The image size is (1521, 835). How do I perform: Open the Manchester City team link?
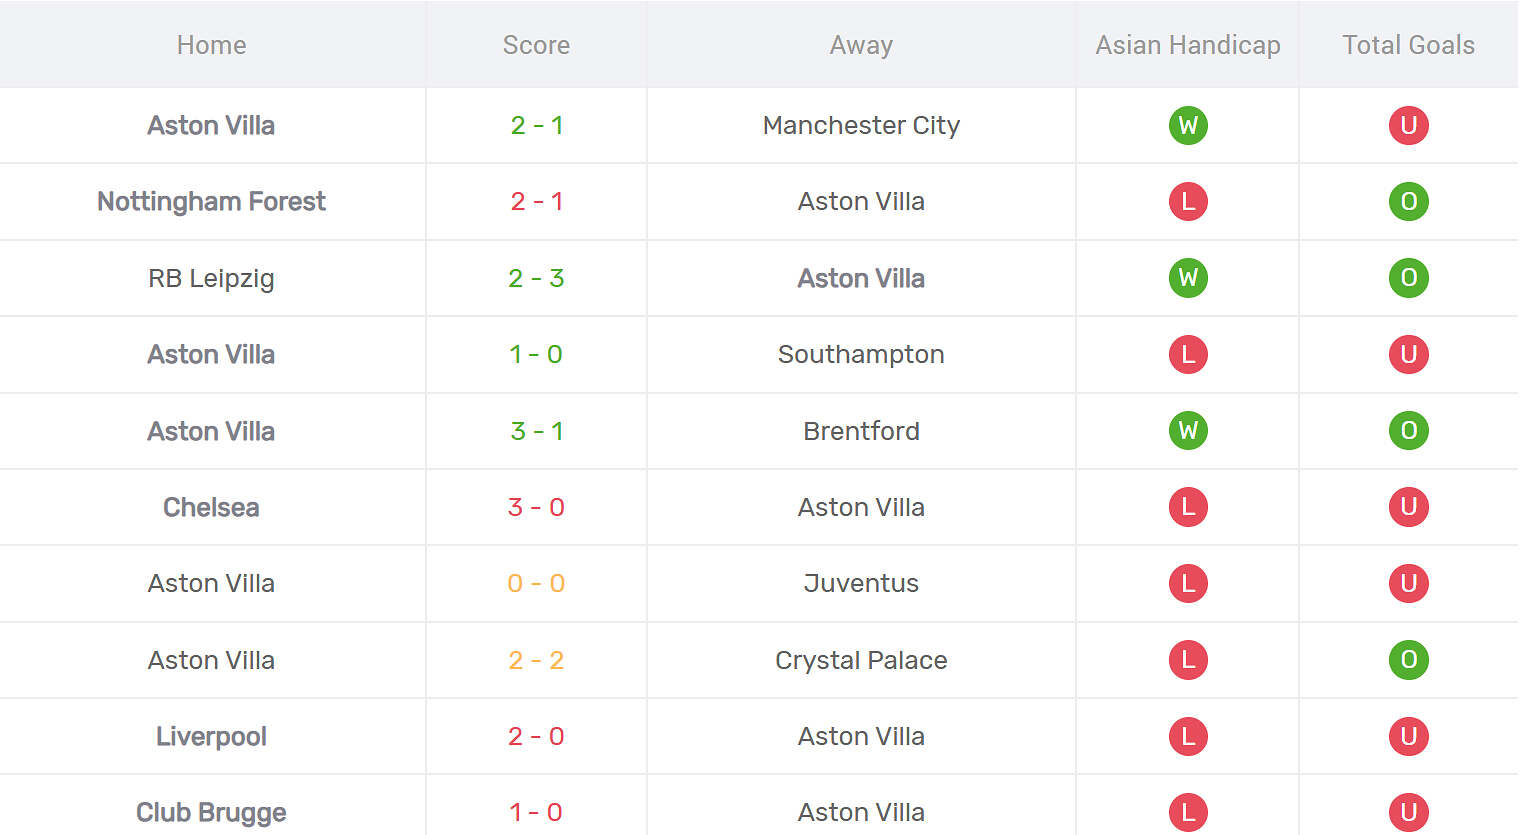pyautogui.click(x=861, y=126)
